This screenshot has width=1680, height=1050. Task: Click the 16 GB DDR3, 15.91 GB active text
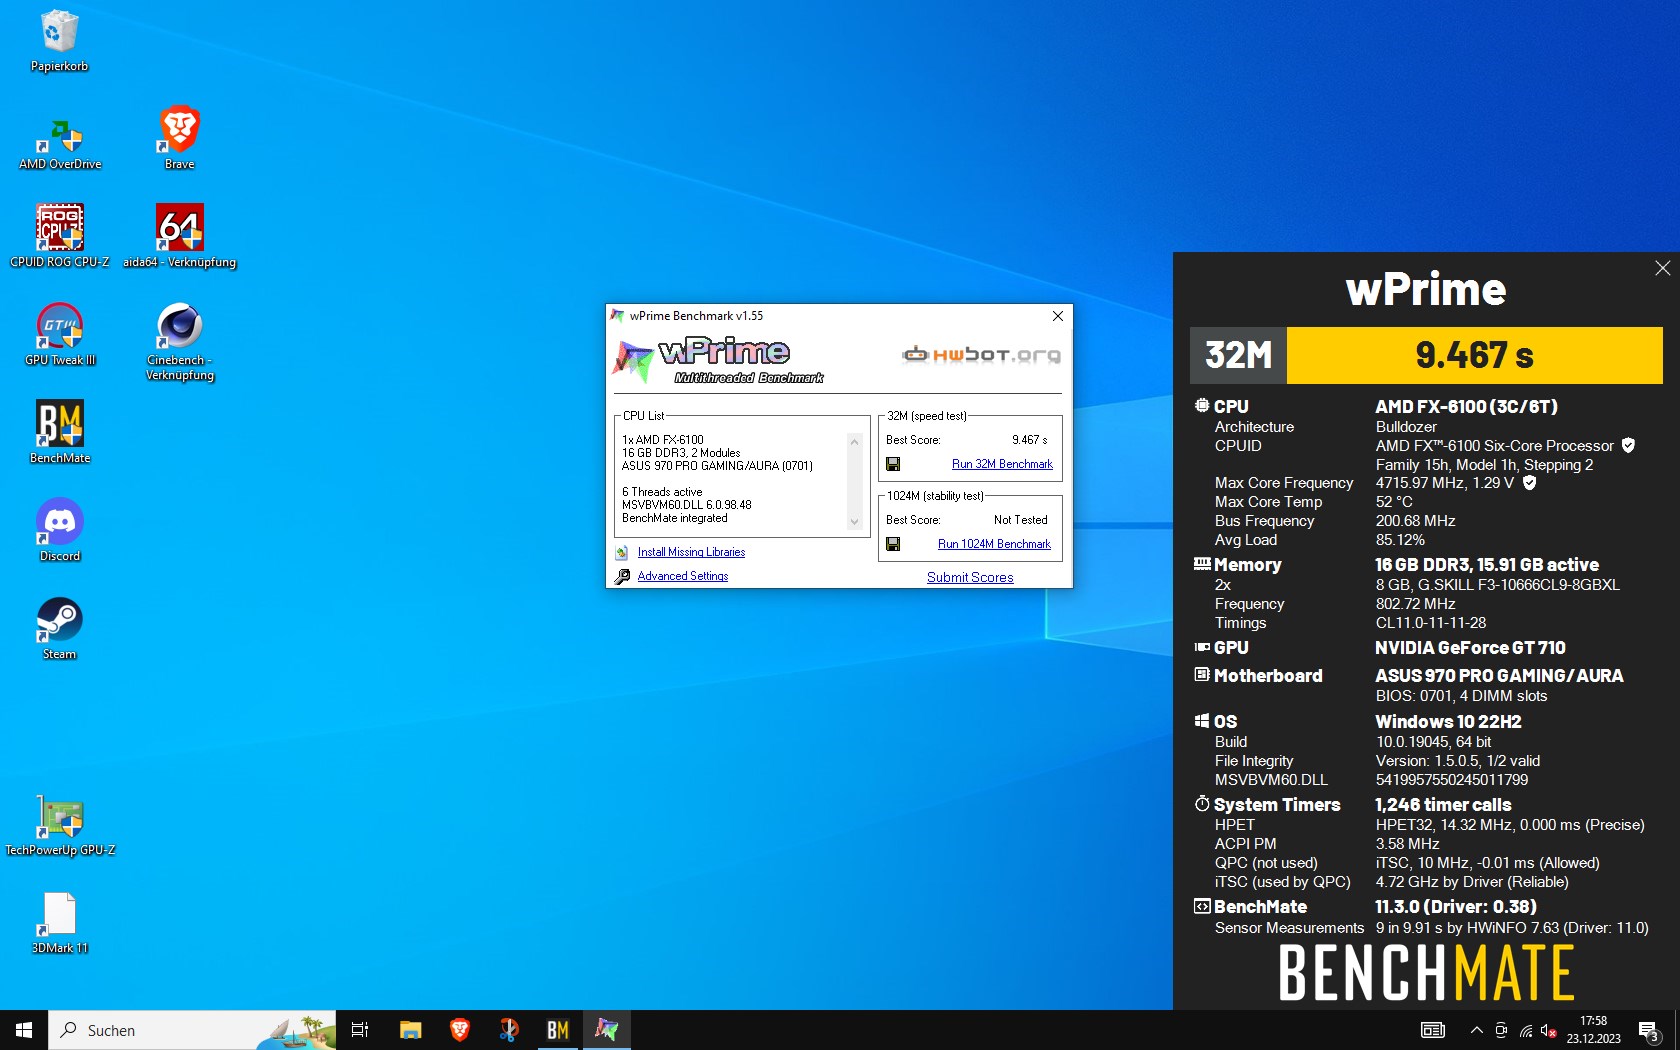click(1487, 565)
